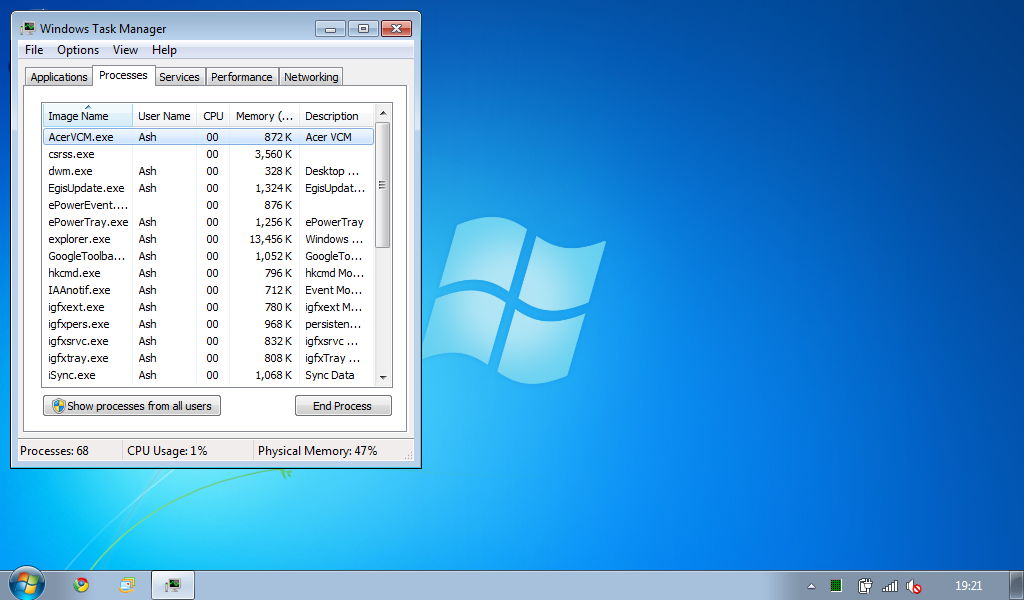Open the power plug battery tray icon

click(x=865, y=586)
